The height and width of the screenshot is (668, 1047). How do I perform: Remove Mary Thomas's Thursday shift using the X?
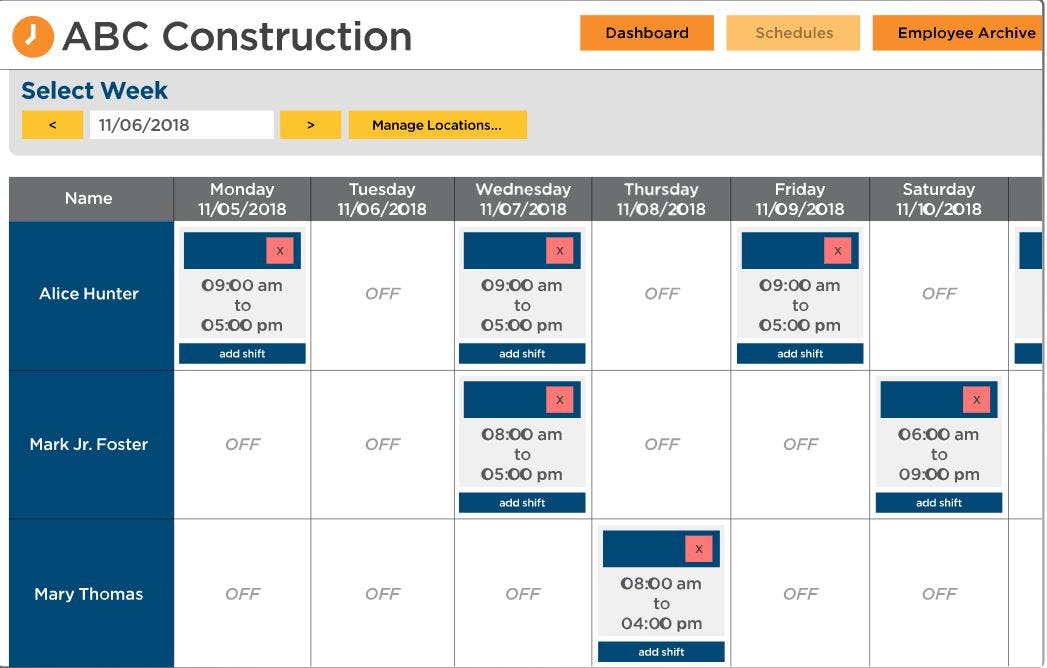coord(699,548)
